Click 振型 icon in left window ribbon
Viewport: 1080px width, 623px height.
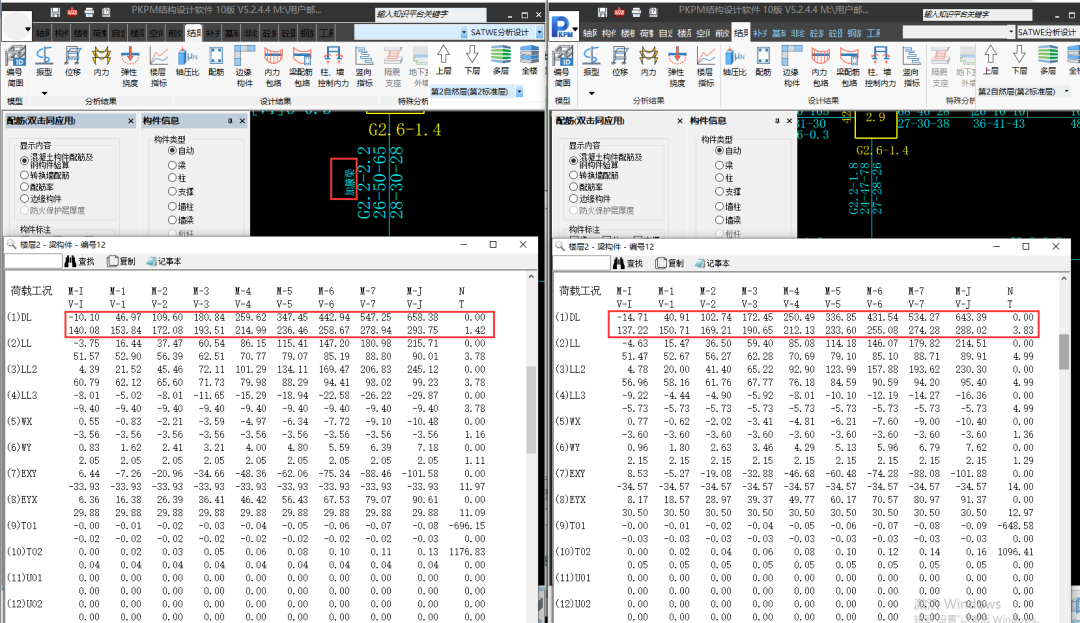(44, 62)
